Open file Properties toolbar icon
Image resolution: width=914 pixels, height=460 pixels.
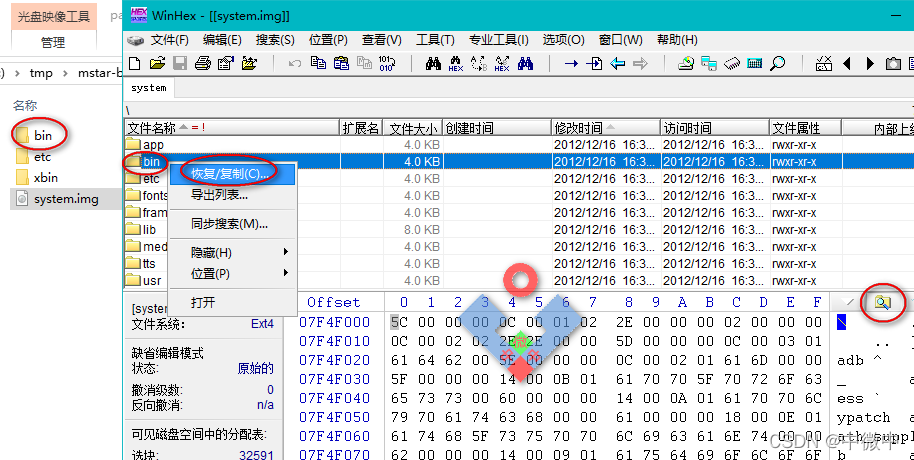click(226, 63)
